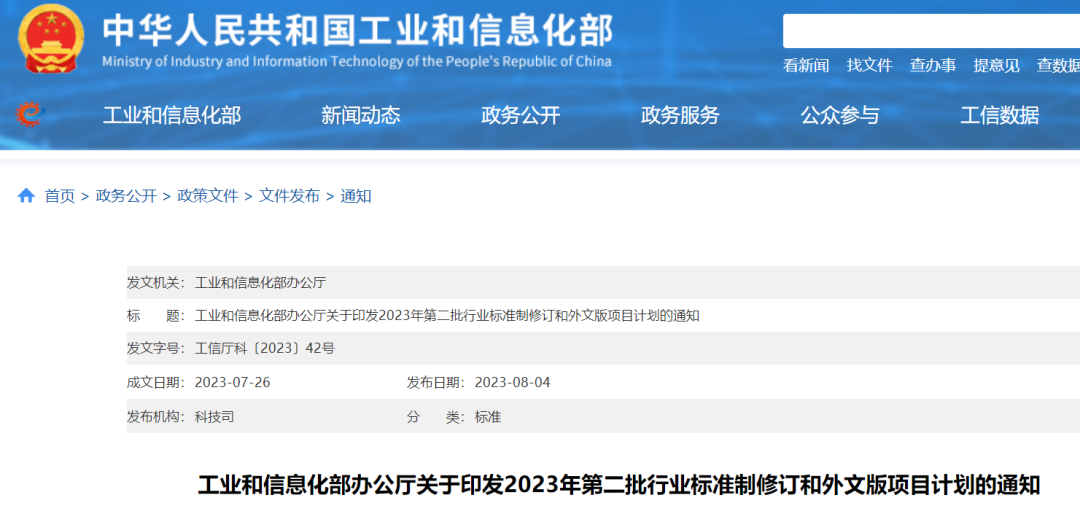The width and height of the screenshot is (1080, 514).
Task: Select 政务服务 in the navigation bar
Action: [x=680, y=115]
